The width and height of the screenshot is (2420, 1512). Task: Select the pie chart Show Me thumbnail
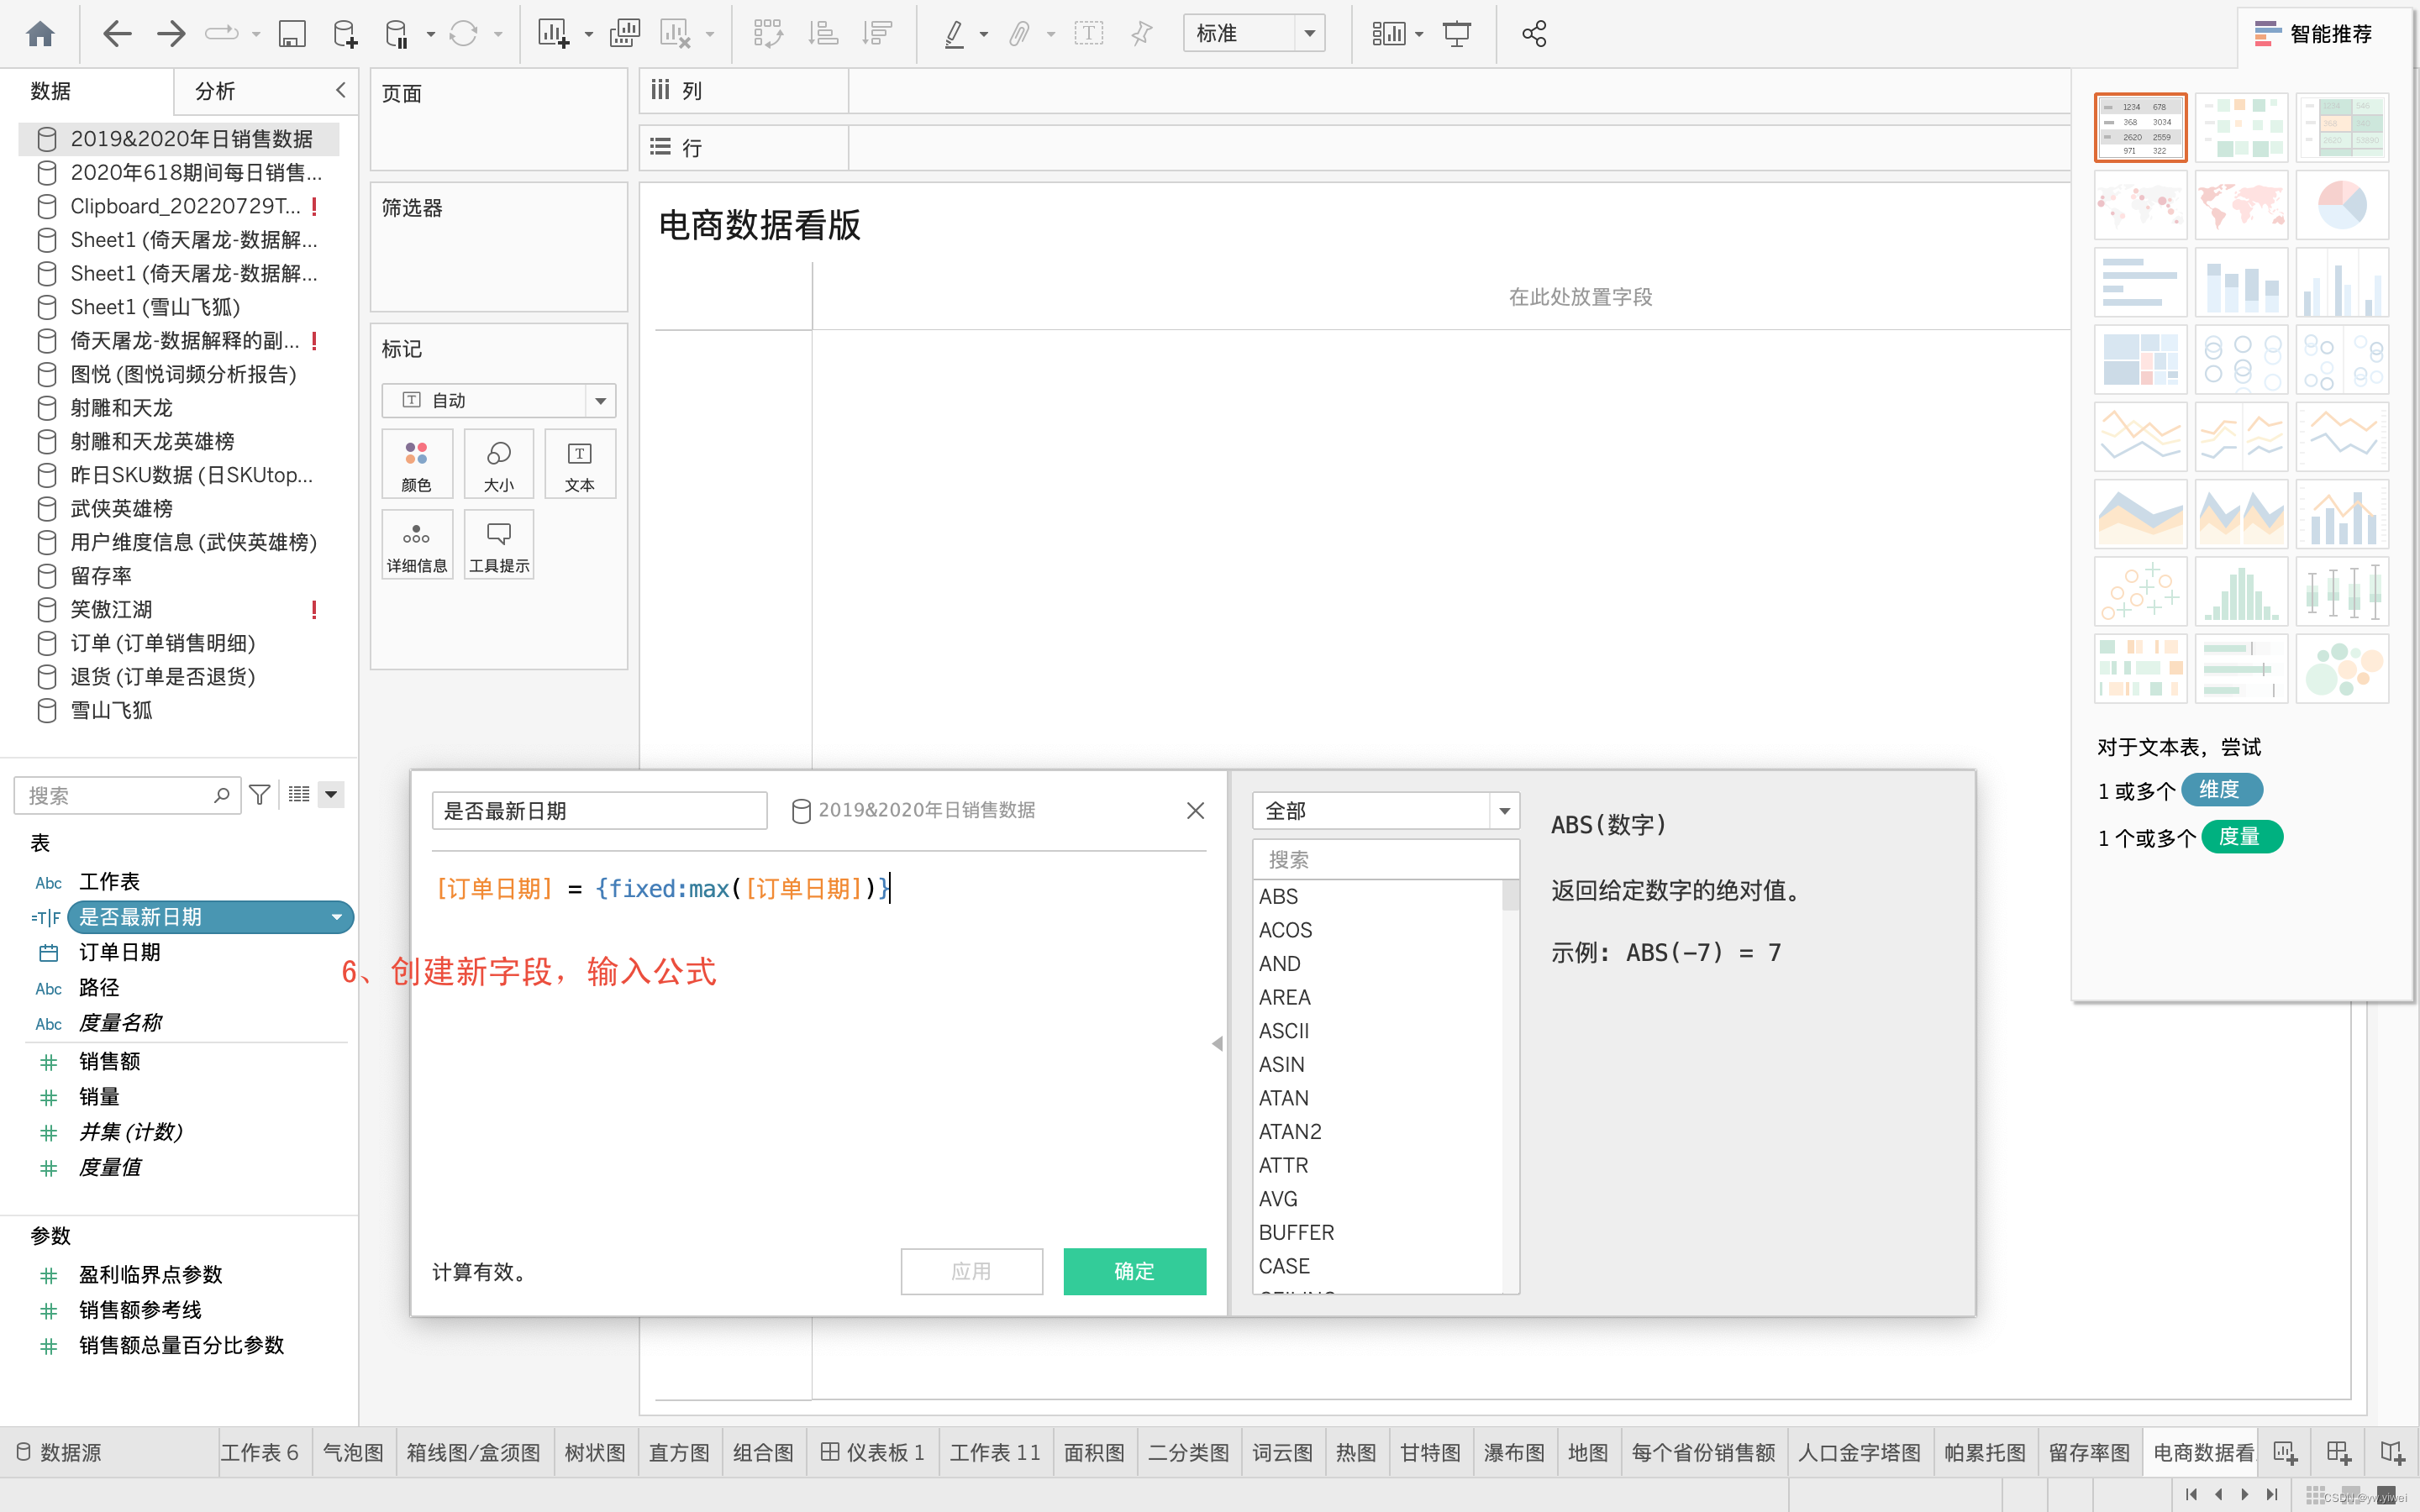pyautogui.click(x=2341, y=204)
